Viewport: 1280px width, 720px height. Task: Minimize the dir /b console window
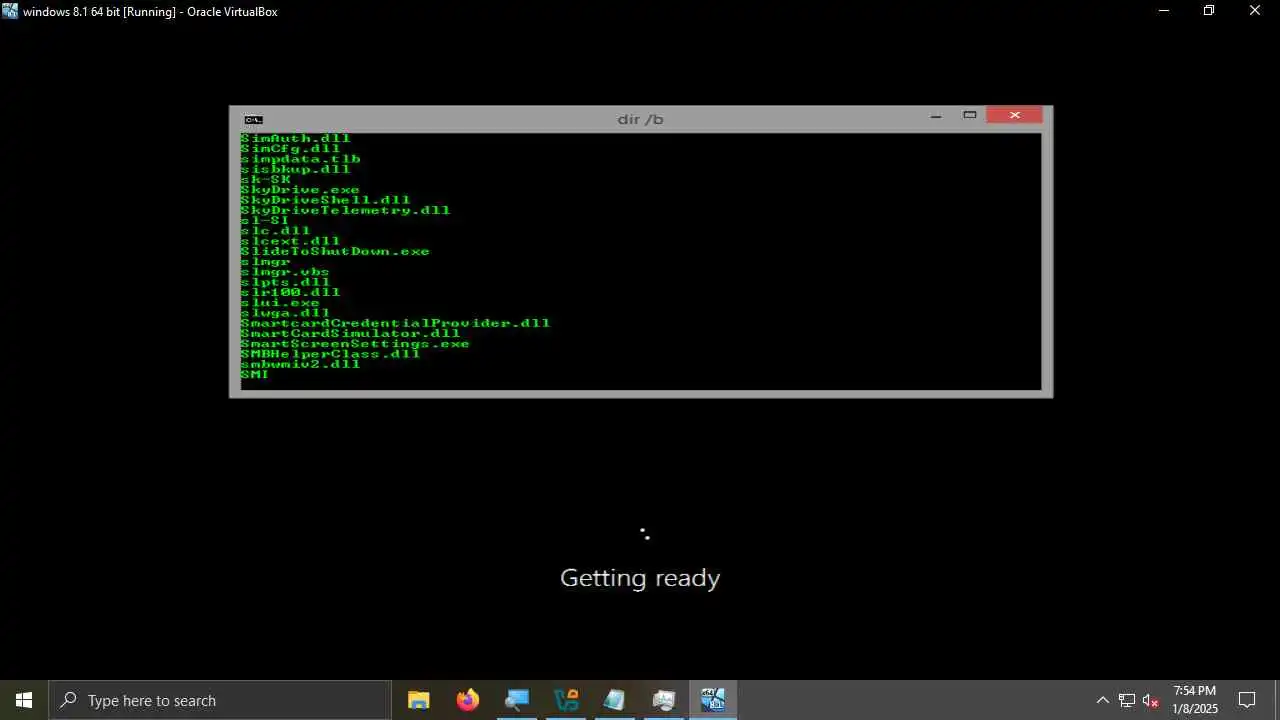[936, 116]
